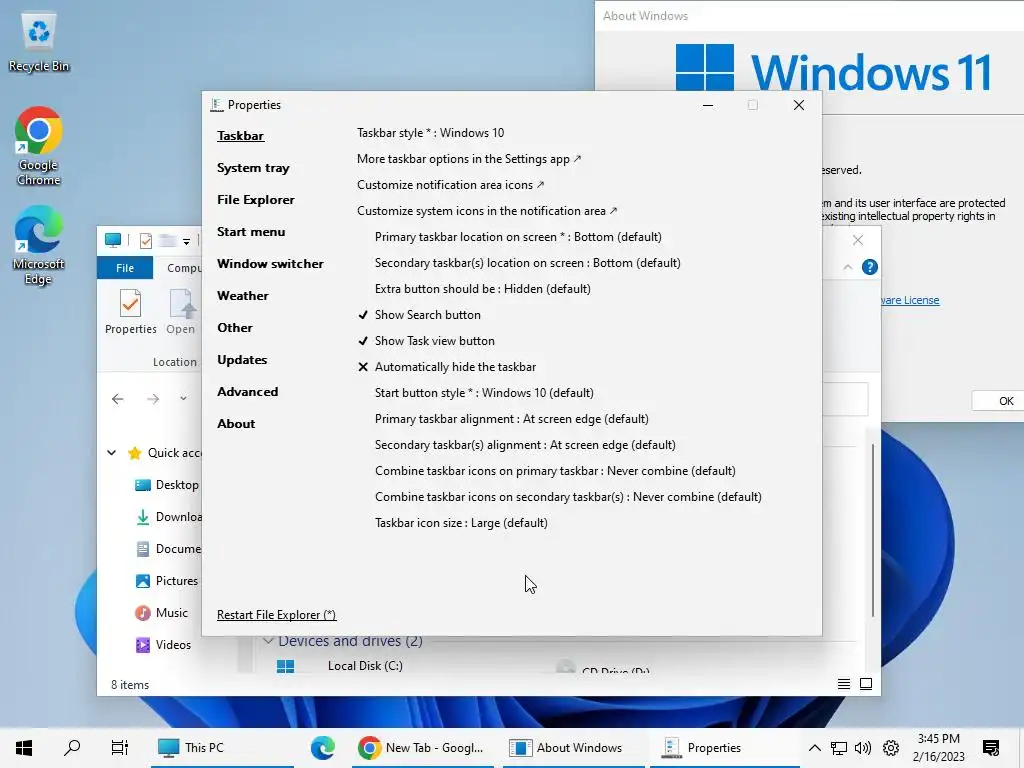The height and width of the screenshot is (768, 1024).
Task: Collapse File Explorer ribbon chevron
Action: point(848,267)
